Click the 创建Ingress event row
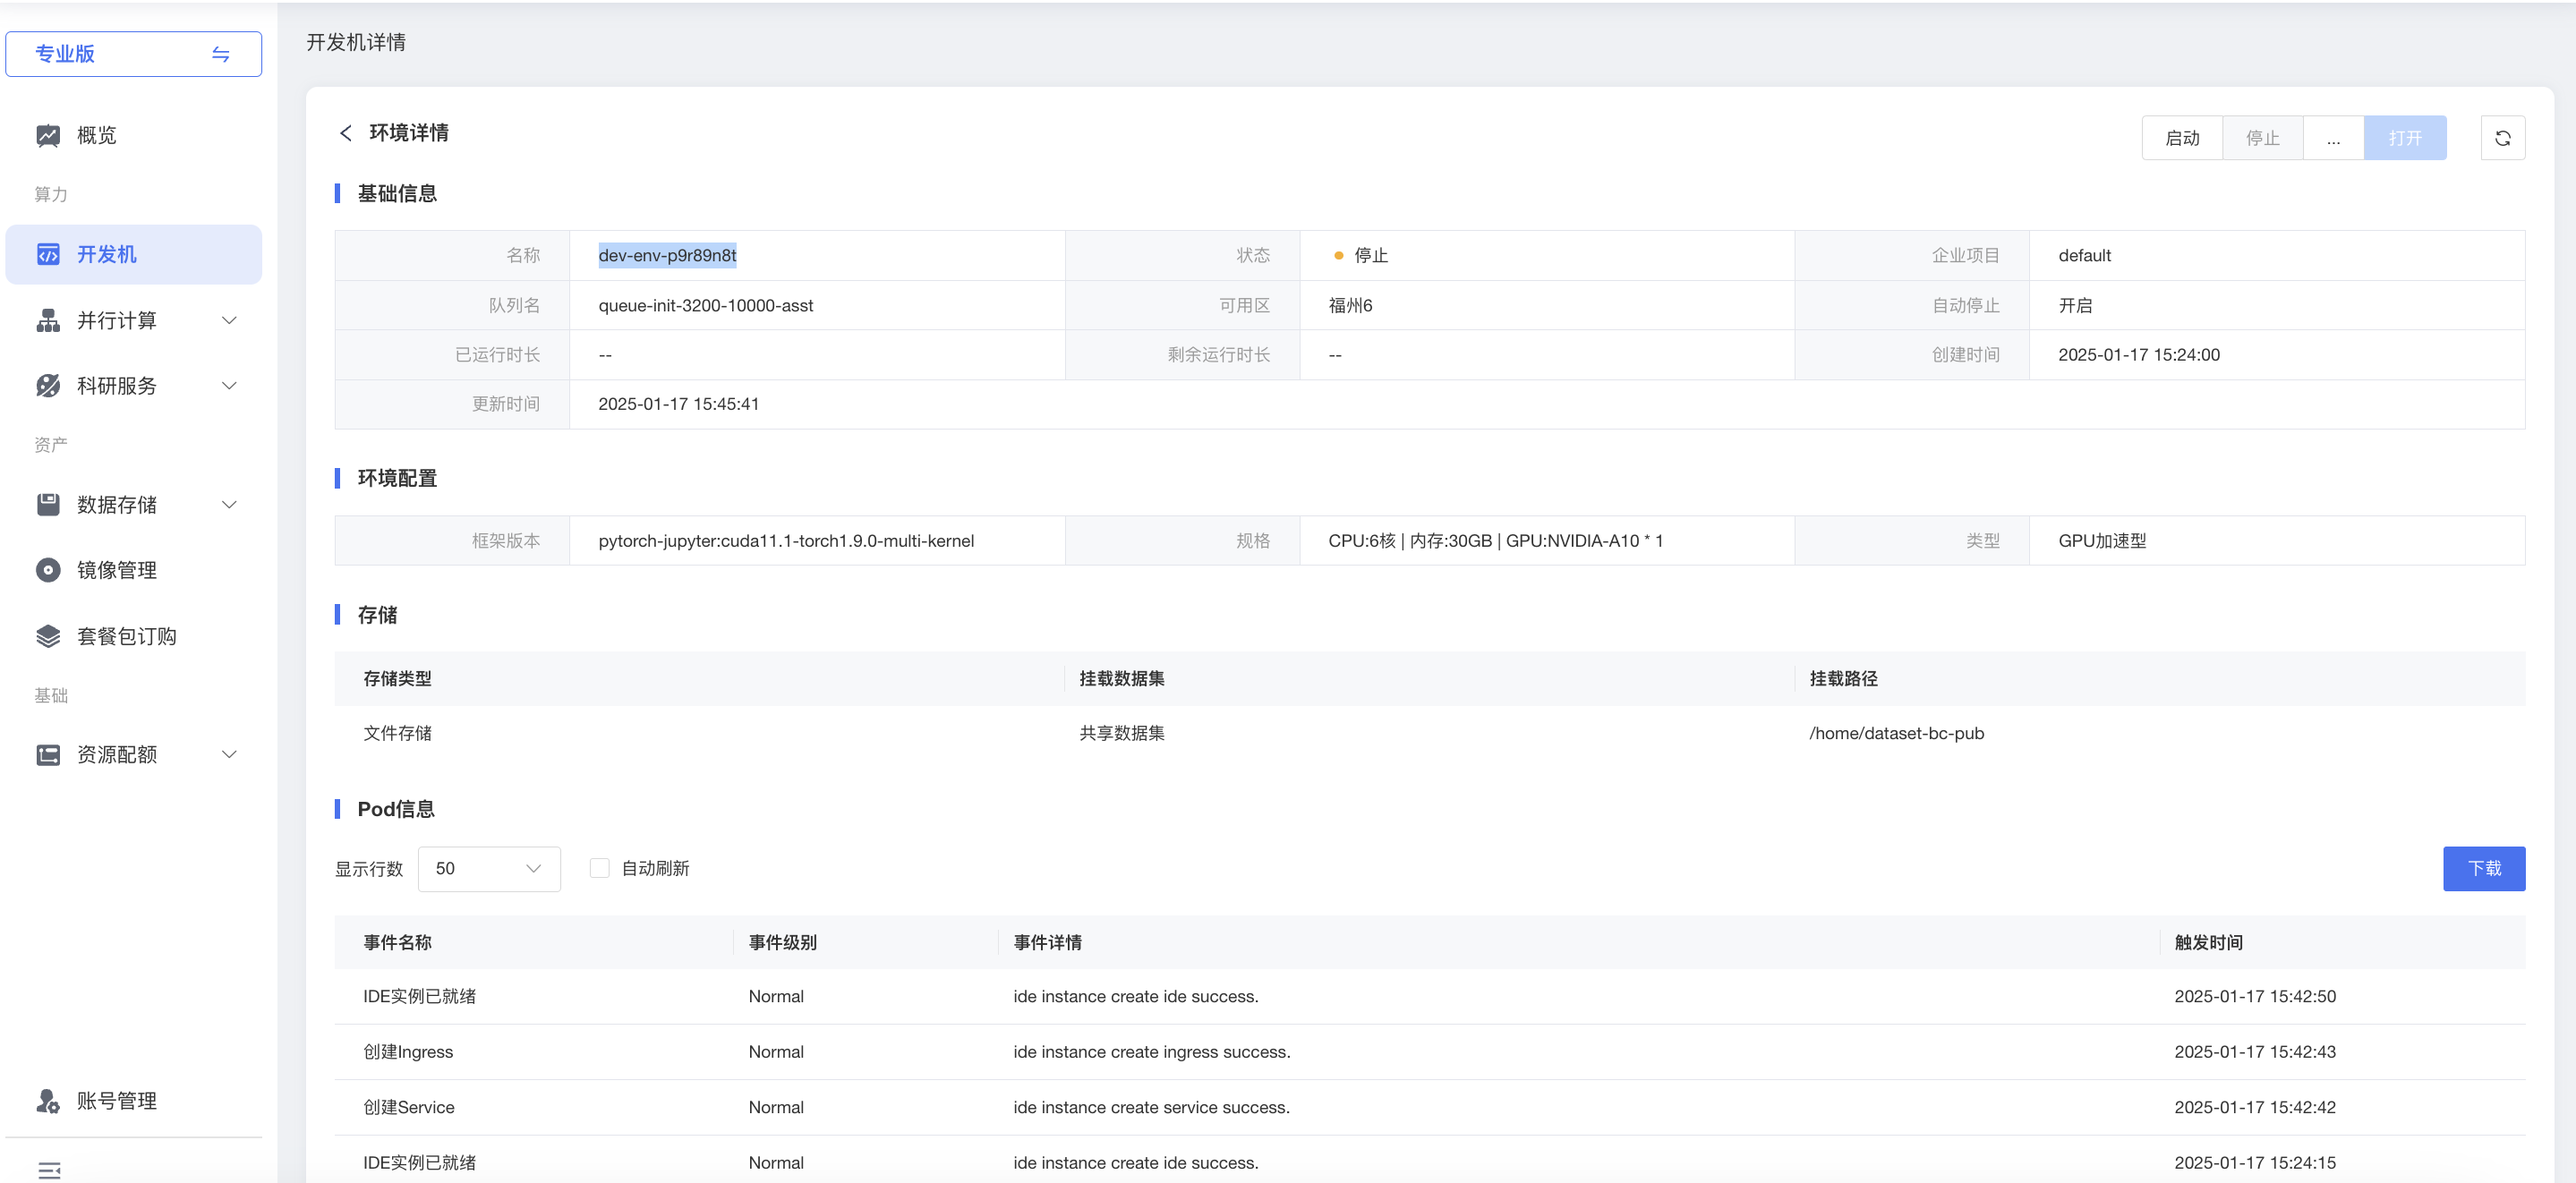2576x1183 pixels. pyautogui.click(x=1430, y=1051)
